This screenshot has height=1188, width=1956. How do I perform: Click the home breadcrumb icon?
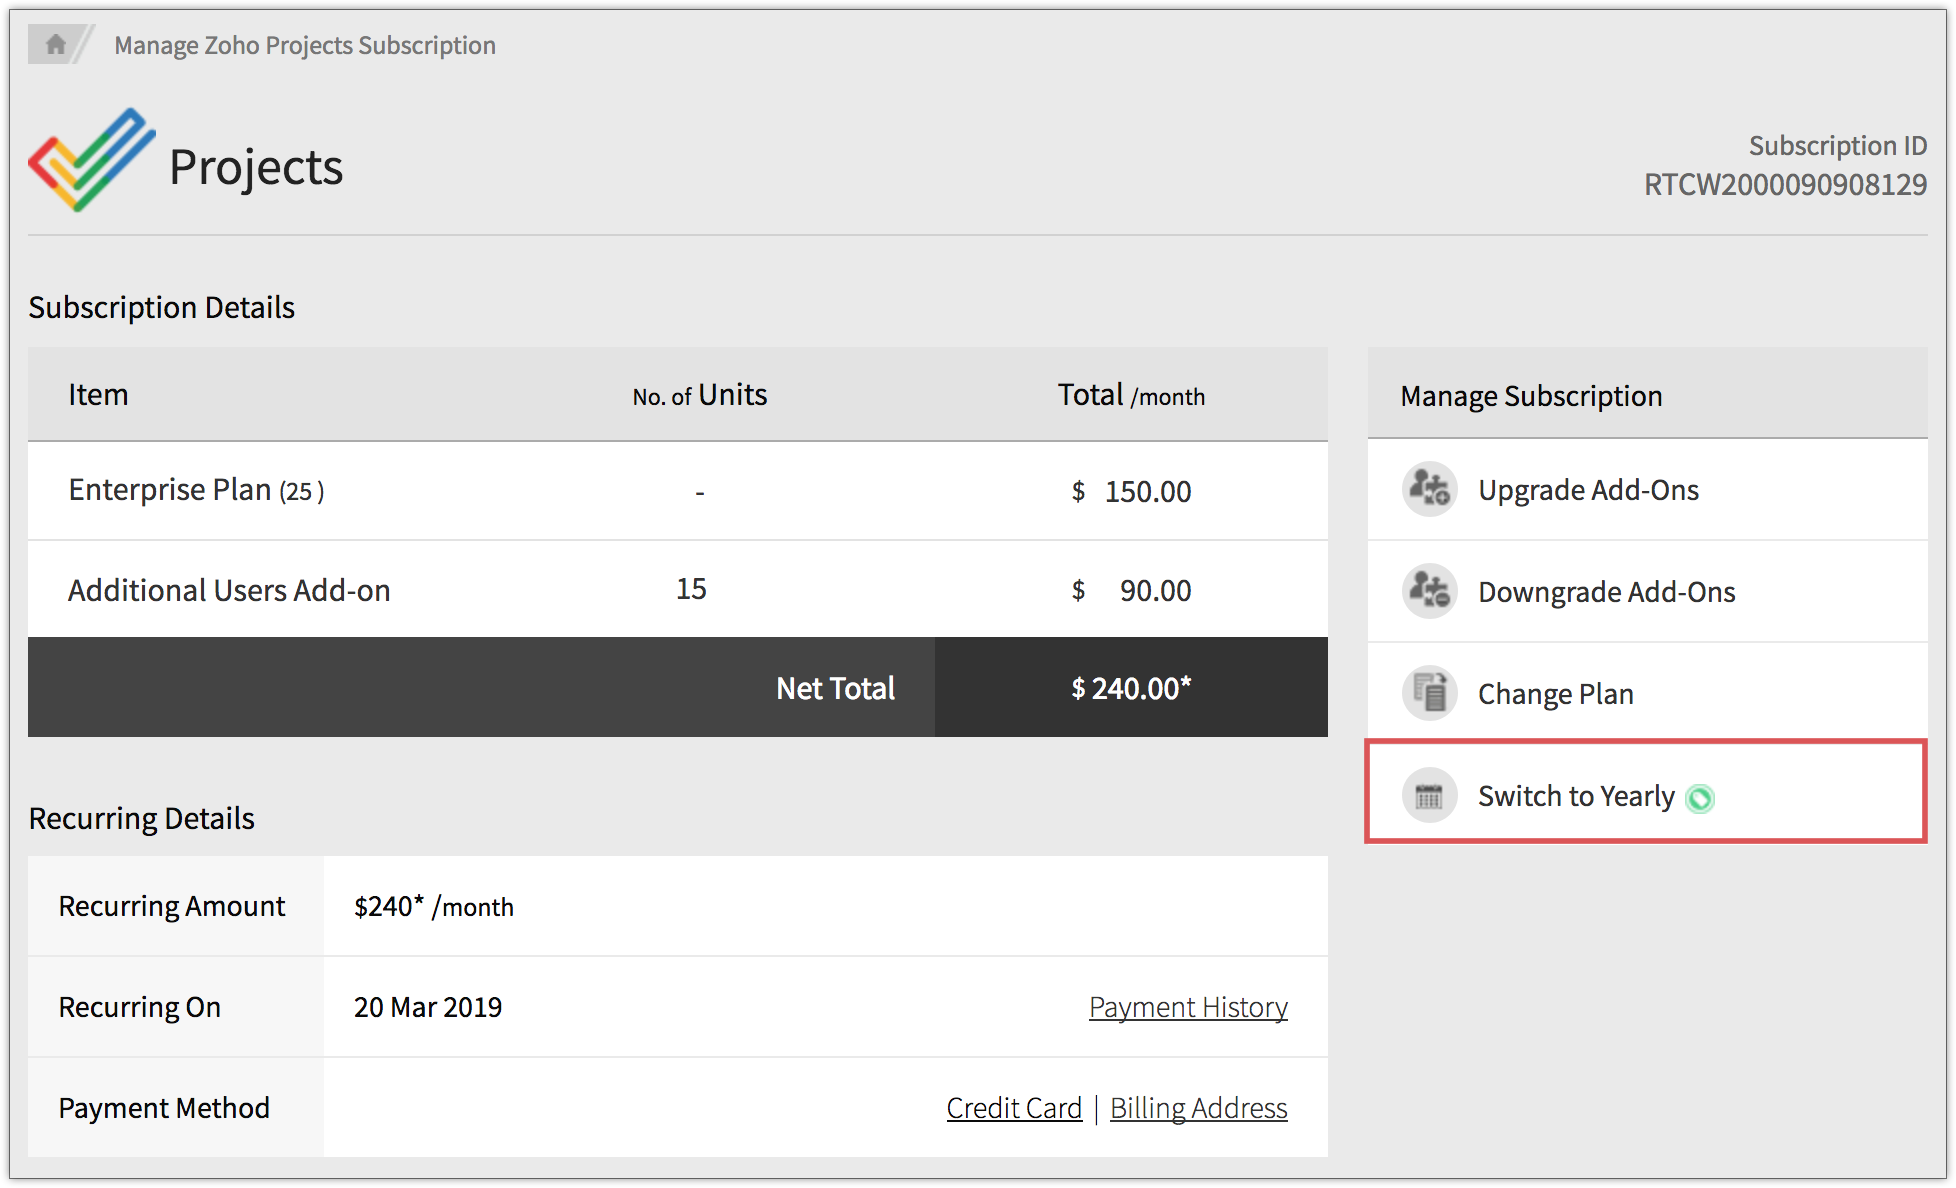point(56,44)
